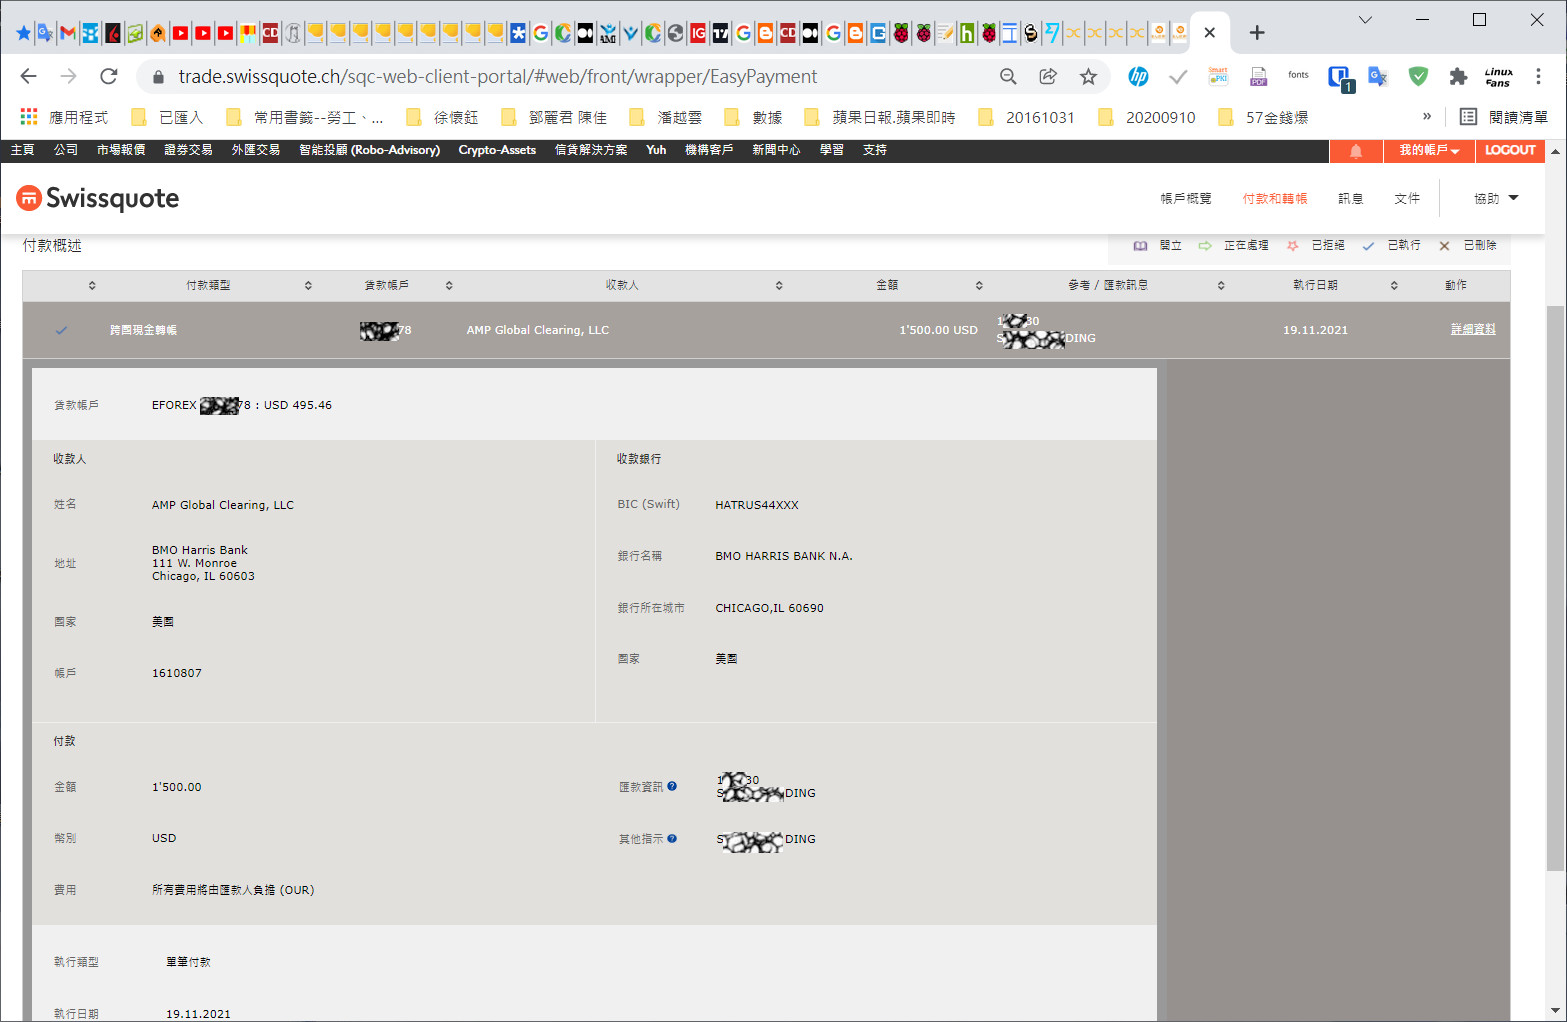Open the 市場報價 menu item

click(x=121, y=150)
